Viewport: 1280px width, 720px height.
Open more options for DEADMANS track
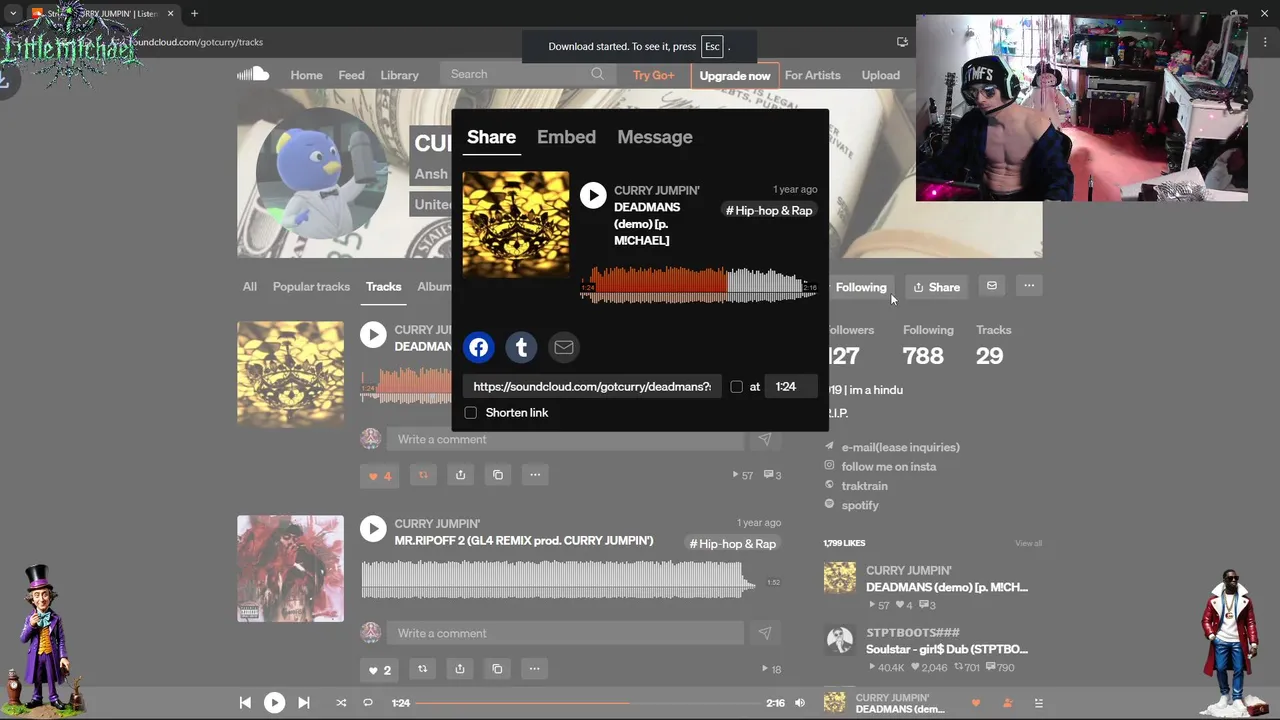coord(535,475)
